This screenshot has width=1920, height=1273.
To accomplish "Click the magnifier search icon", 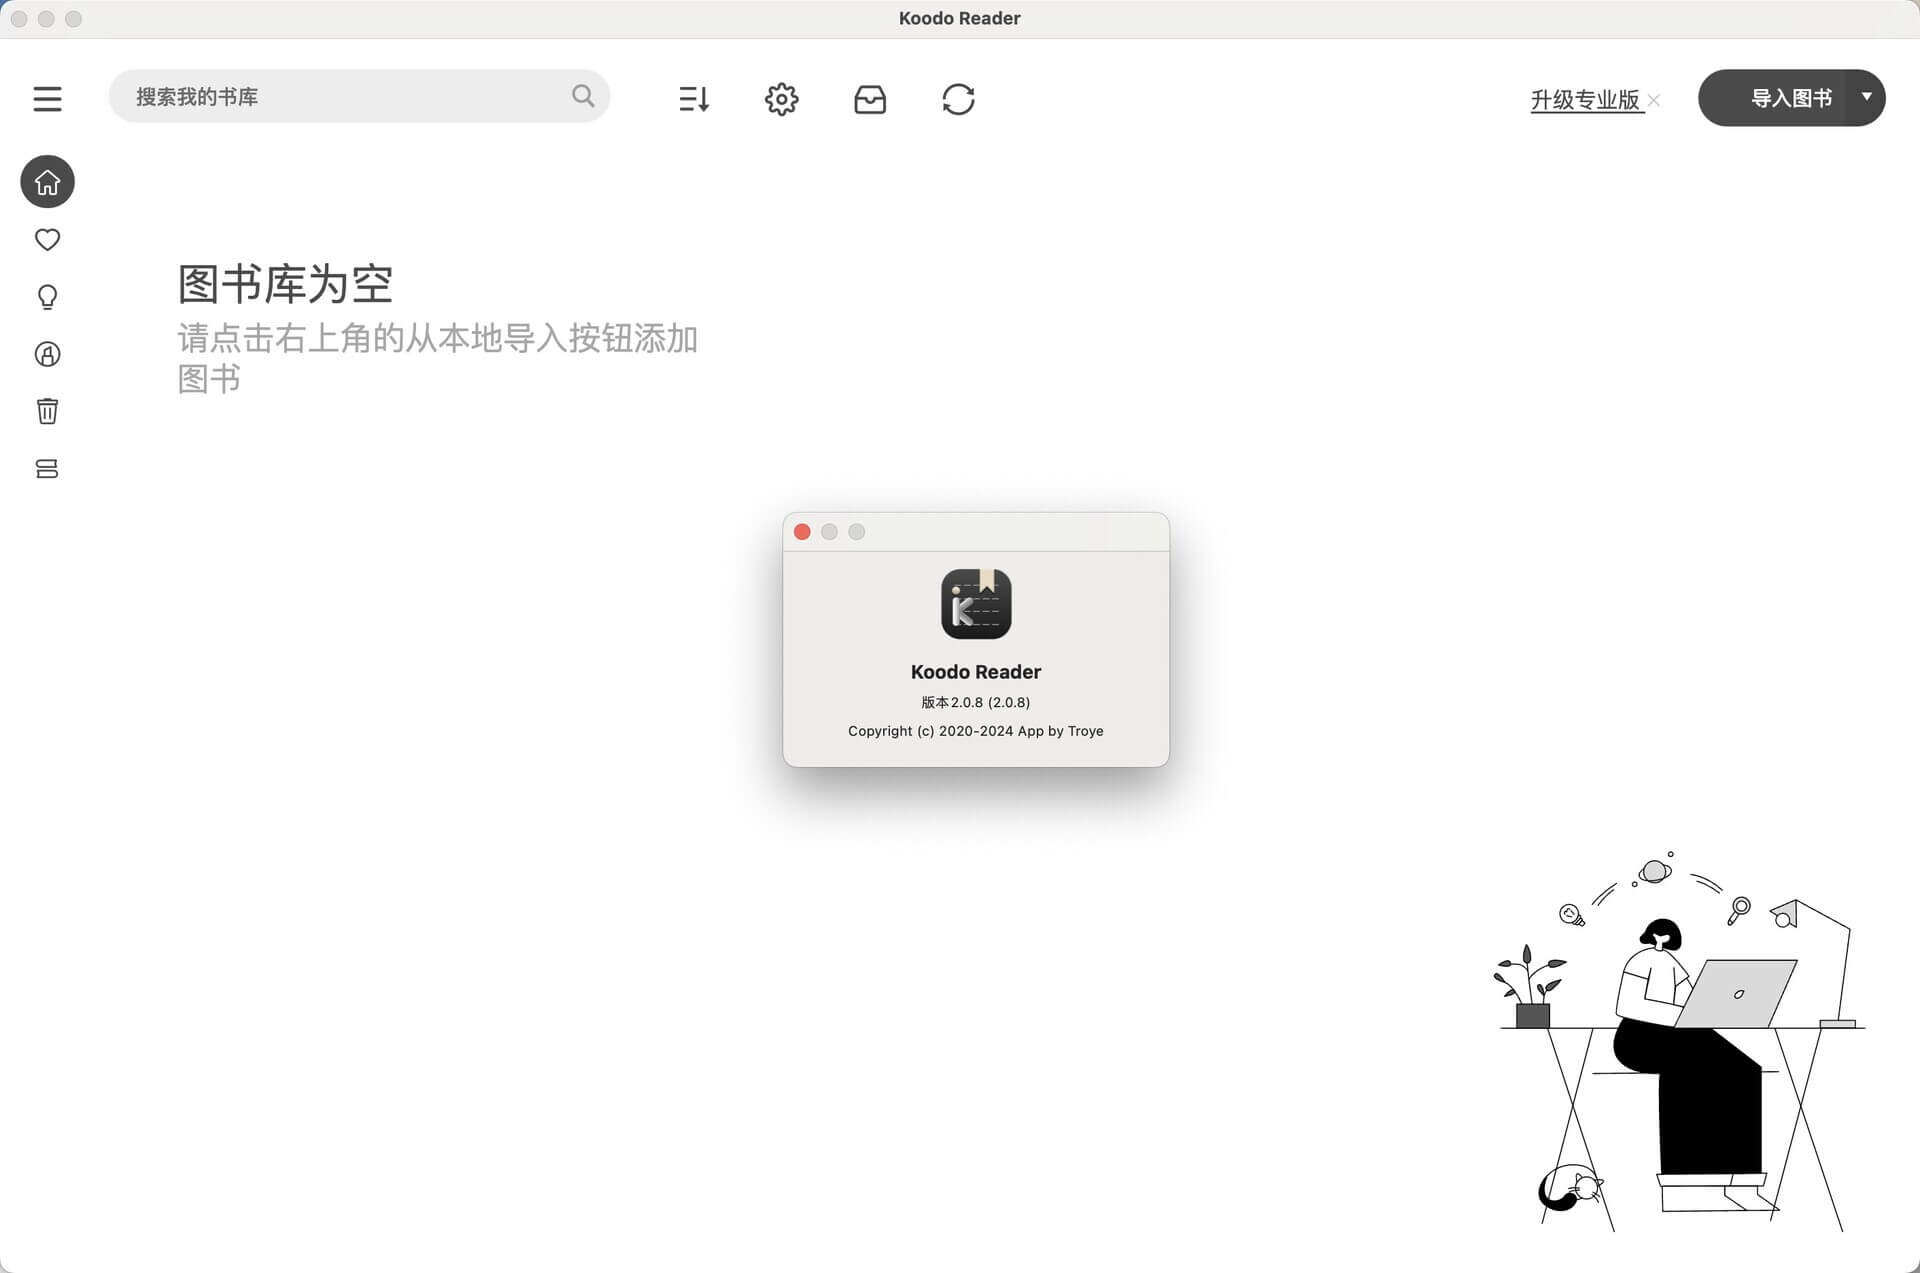I will [x=583, y=96].
